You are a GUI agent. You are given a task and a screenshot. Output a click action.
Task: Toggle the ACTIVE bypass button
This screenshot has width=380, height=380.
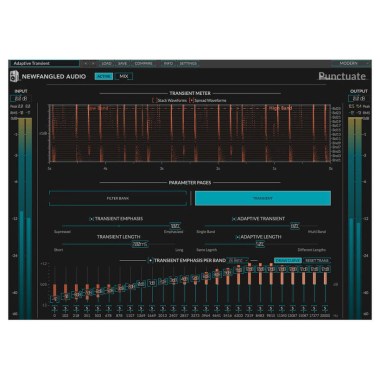[x=104, y=76]
